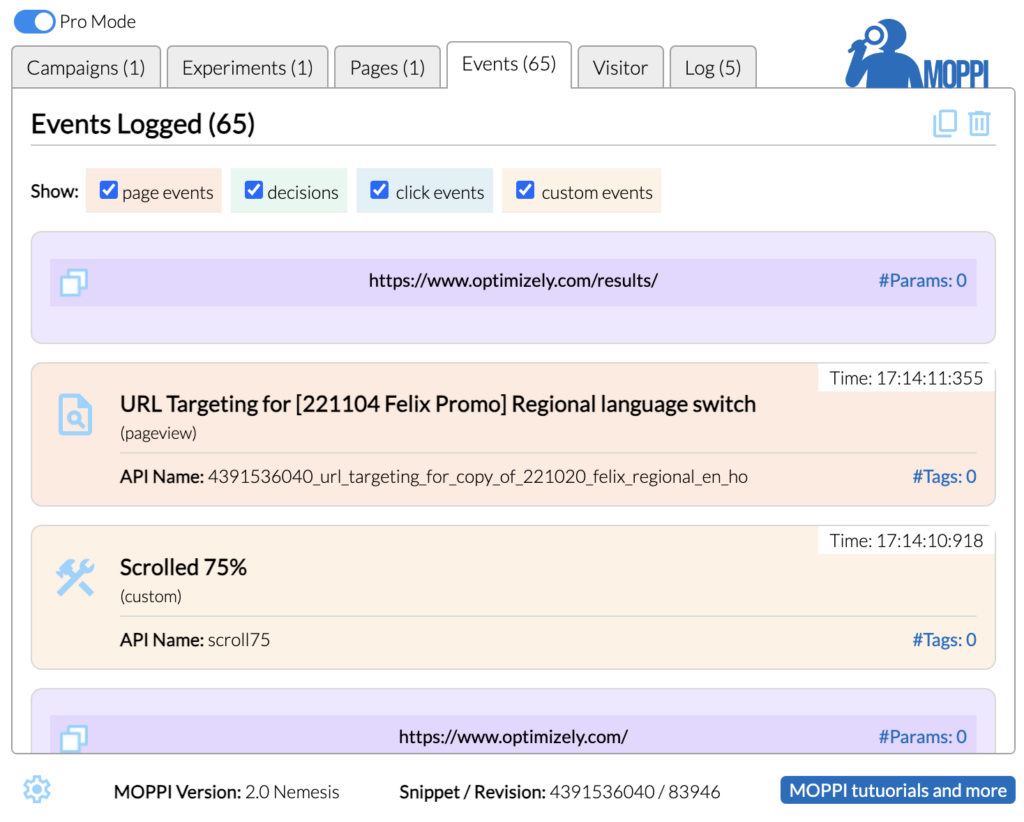Open #Tags: 0 on Scrolled 75% event
The width and height of the screenshot is (1024, 822).
coord(944,640)
